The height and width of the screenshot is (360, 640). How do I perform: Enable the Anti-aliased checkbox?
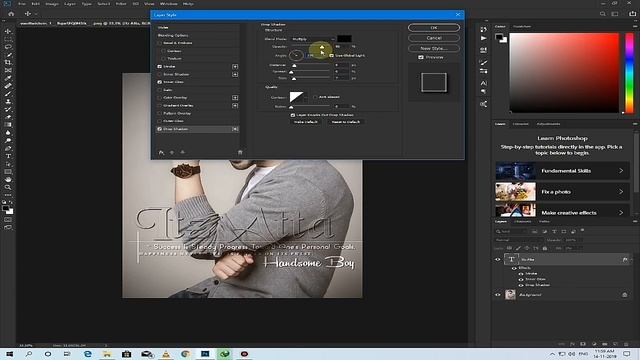point(315,97)
